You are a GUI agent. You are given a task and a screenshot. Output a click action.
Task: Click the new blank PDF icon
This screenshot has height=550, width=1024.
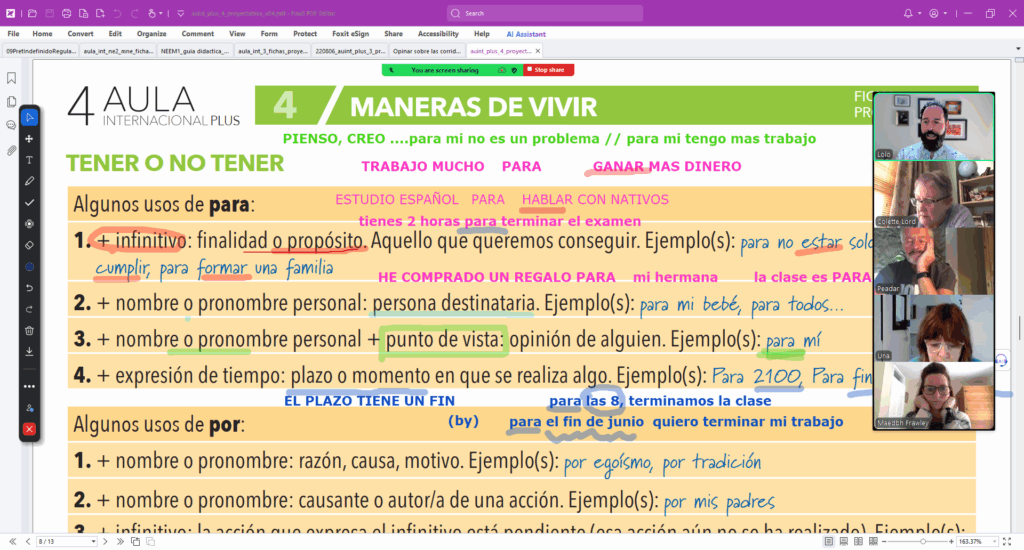click(x=100, y=13)
